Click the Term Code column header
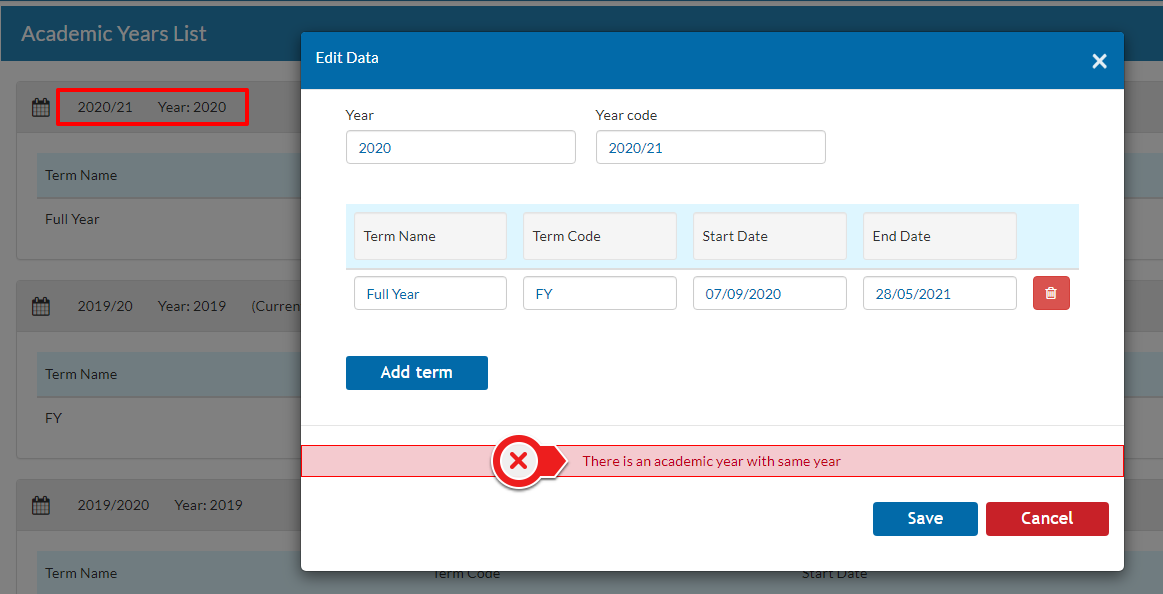The image size is (1163, 594). click(x=599, y=236)
